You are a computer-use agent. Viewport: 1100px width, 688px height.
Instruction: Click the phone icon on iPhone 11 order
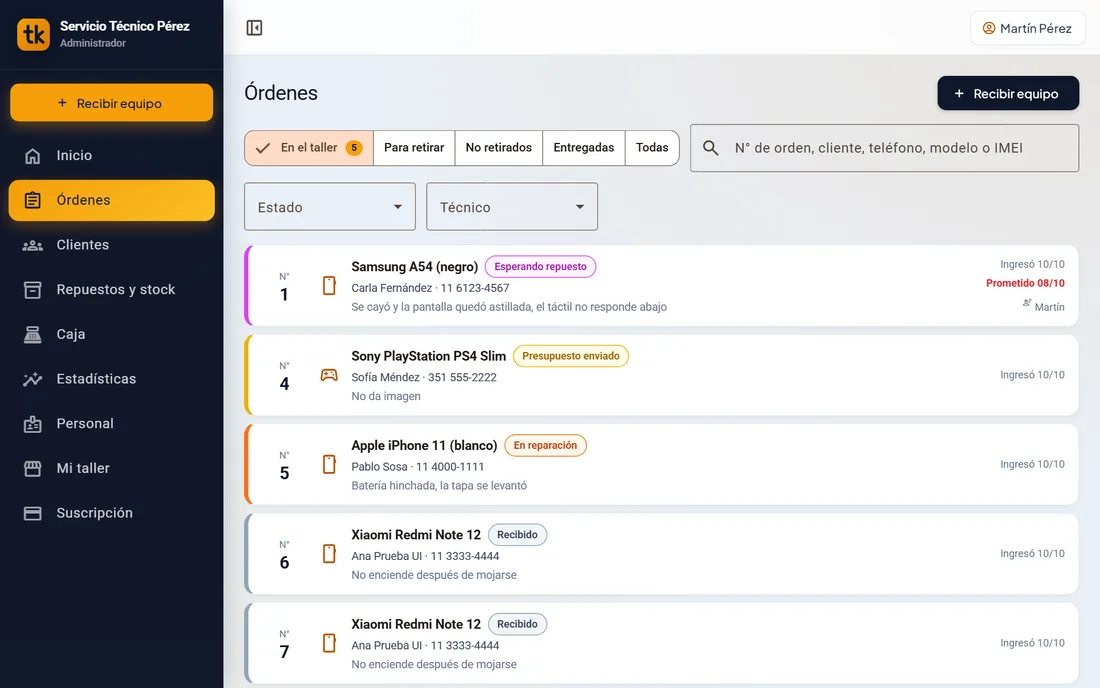(x=329, y=464)
